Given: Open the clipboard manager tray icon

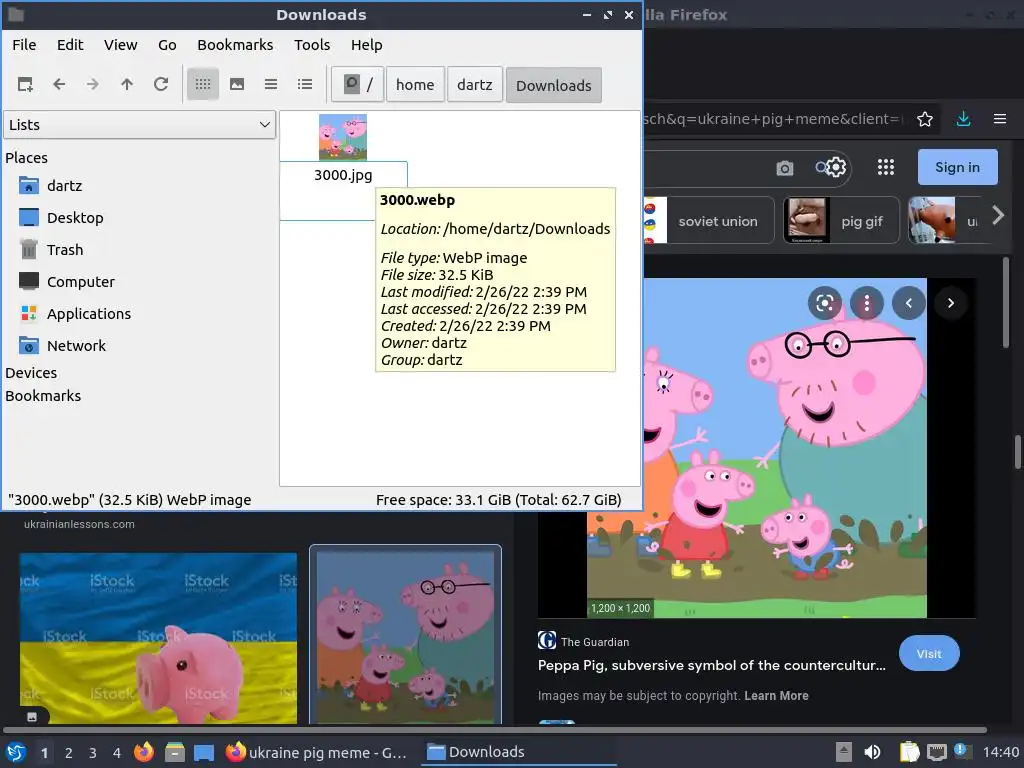Looking at the screenshot, I should [910, 752].
